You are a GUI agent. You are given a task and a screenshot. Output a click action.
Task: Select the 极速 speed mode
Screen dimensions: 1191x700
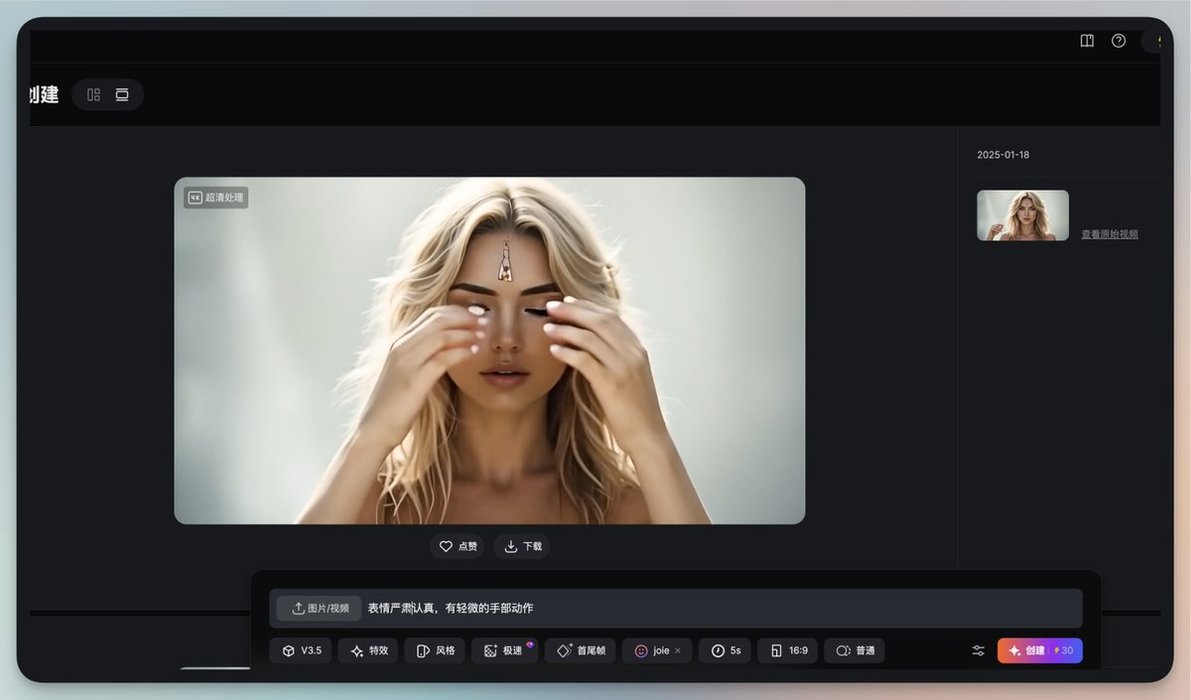click(504, 651)
